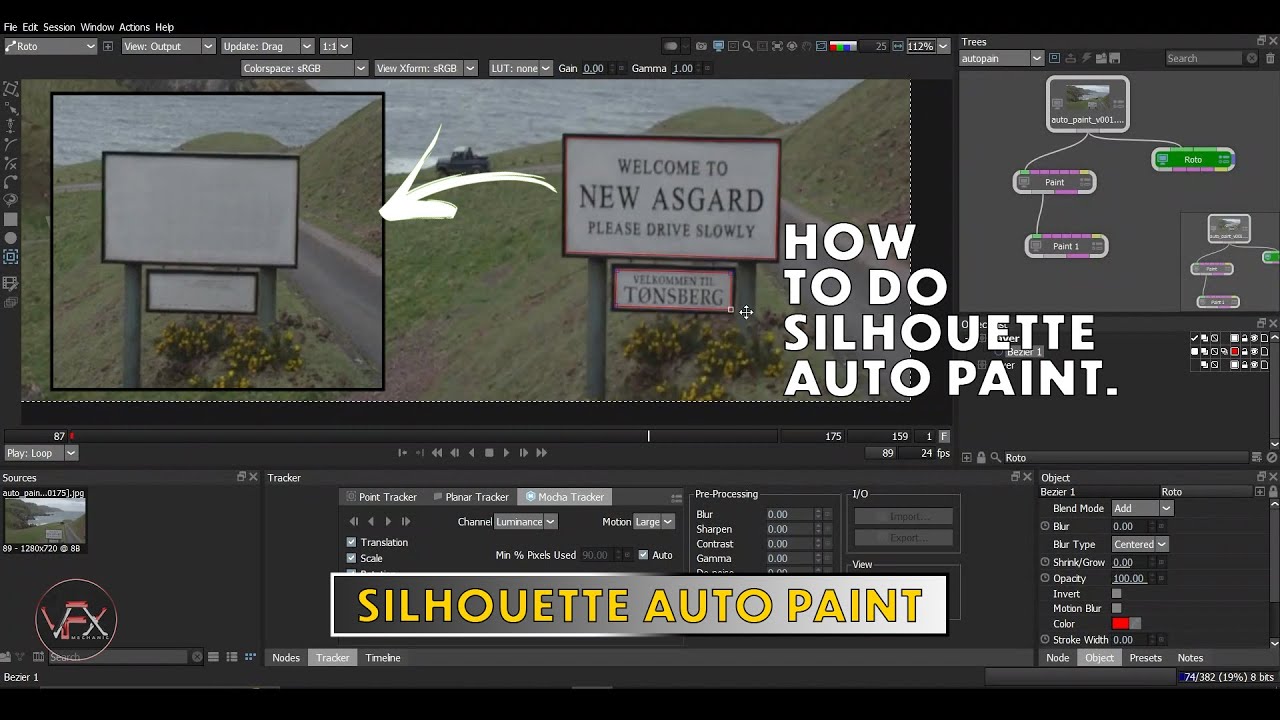1280x720 pixels.
Task: Toggle the Auto checkbox
Action: pyautogui.click(x=643, y=555)
